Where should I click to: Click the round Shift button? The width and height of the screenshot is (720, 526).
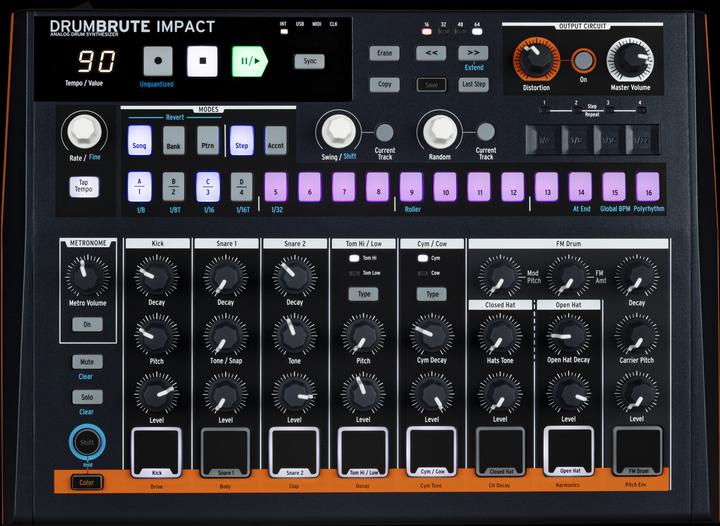click(x=87, y=442)
